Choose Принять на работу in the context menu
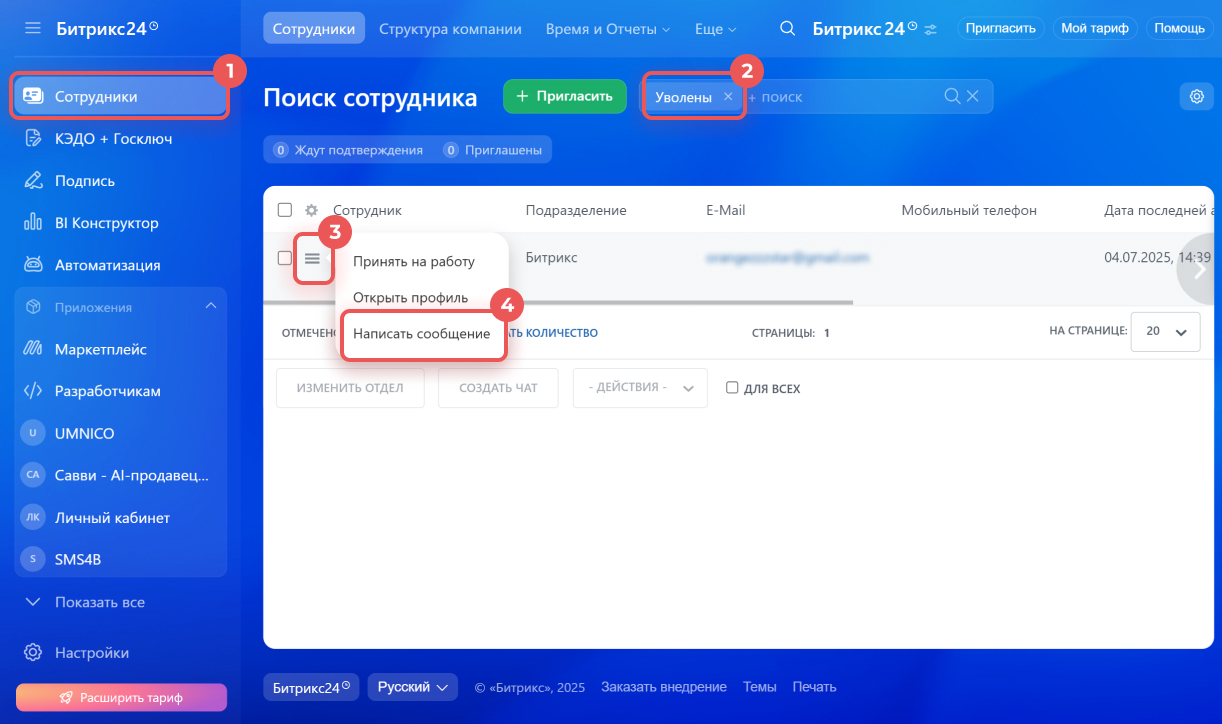Viewport: 1222px width, 724px height. click(x=414, y=261)
